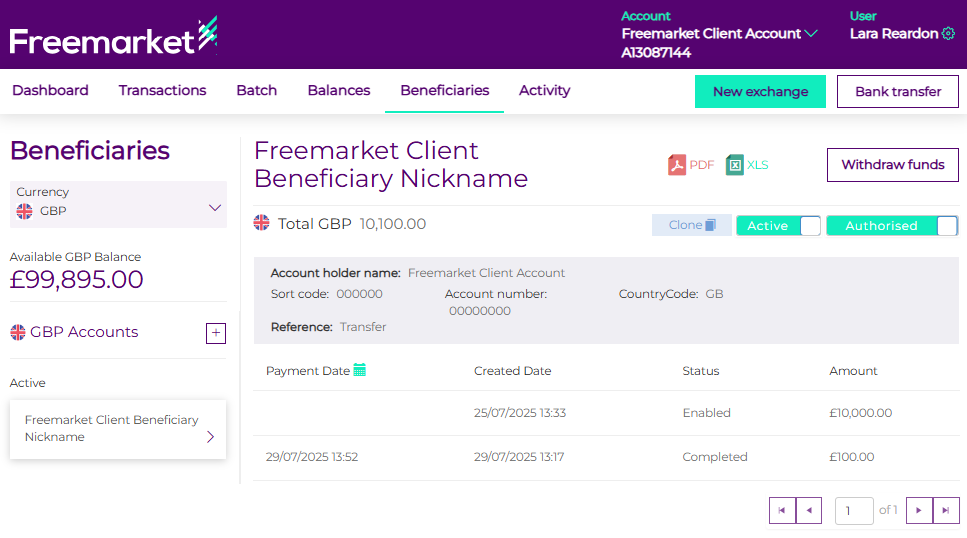Open the Payment Date calendar icon
This screenshot has width=967, height=538.
360,370
